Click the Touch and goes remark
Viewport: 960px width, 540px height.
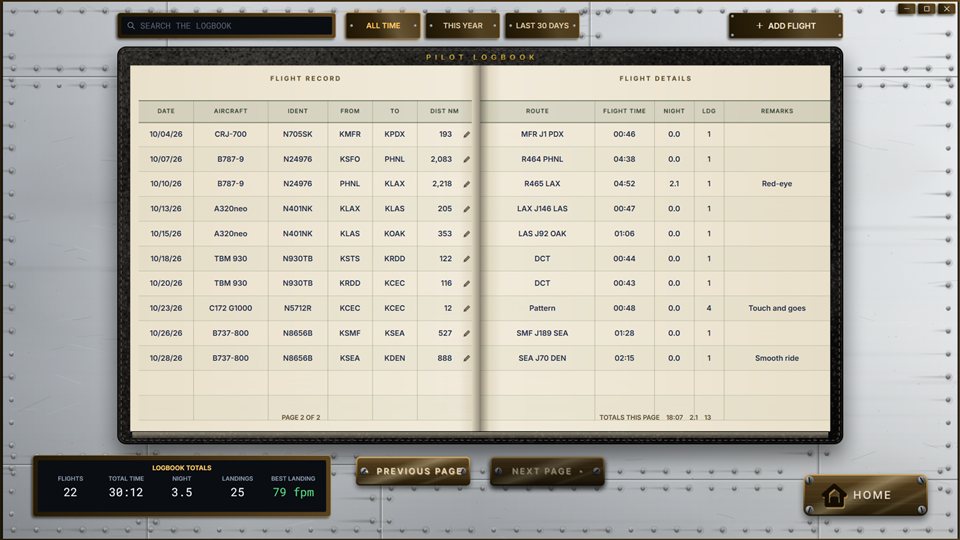click(777, 309)
